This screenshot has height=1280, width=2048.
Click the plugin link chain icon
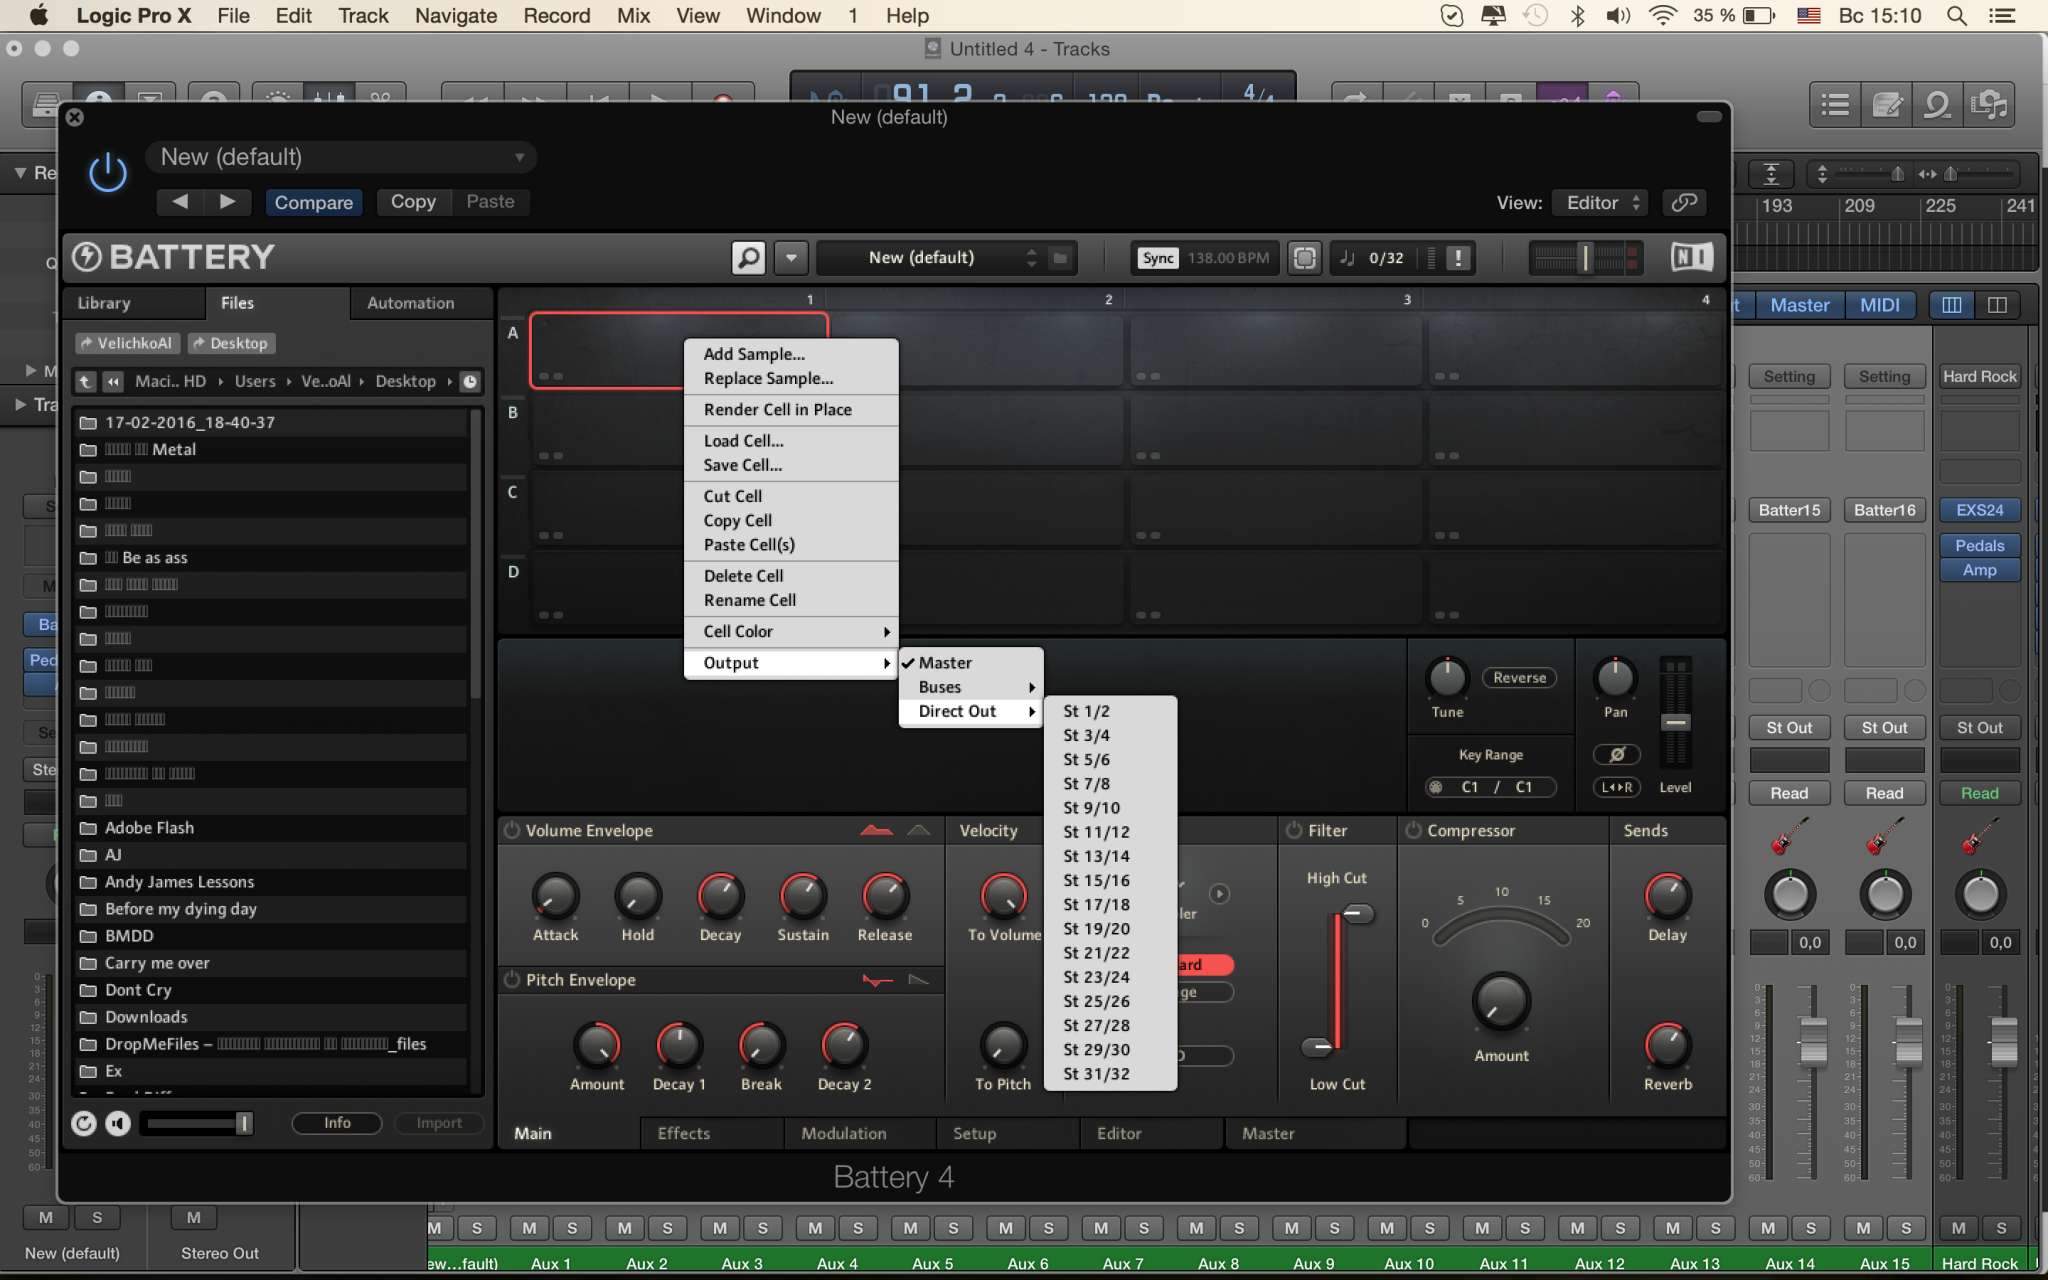[1684, 202]
